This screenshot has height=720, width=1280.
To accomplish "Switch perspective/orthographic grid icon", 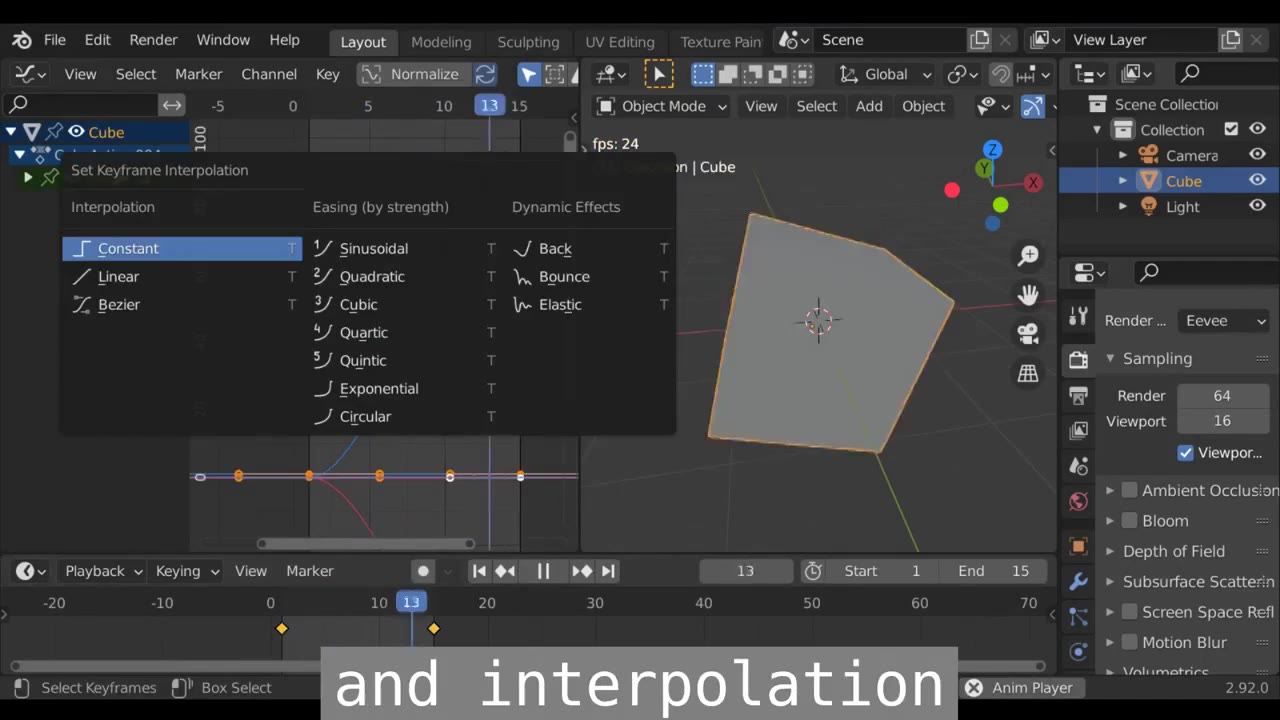I will 1028,373.
